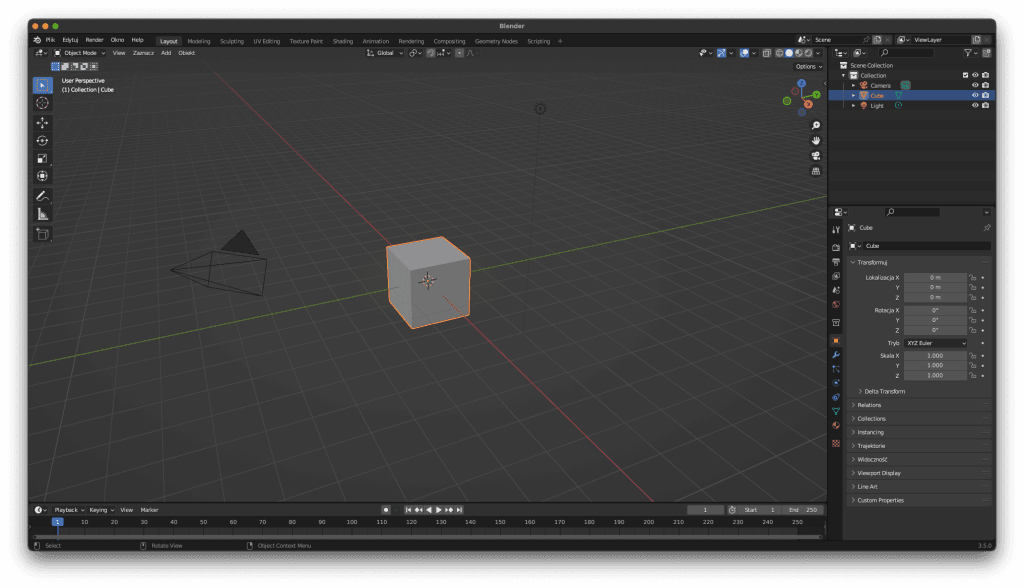Click the Options button in viewport
The height and width of the screenshot is (588, 1024).
pos(808,67)
